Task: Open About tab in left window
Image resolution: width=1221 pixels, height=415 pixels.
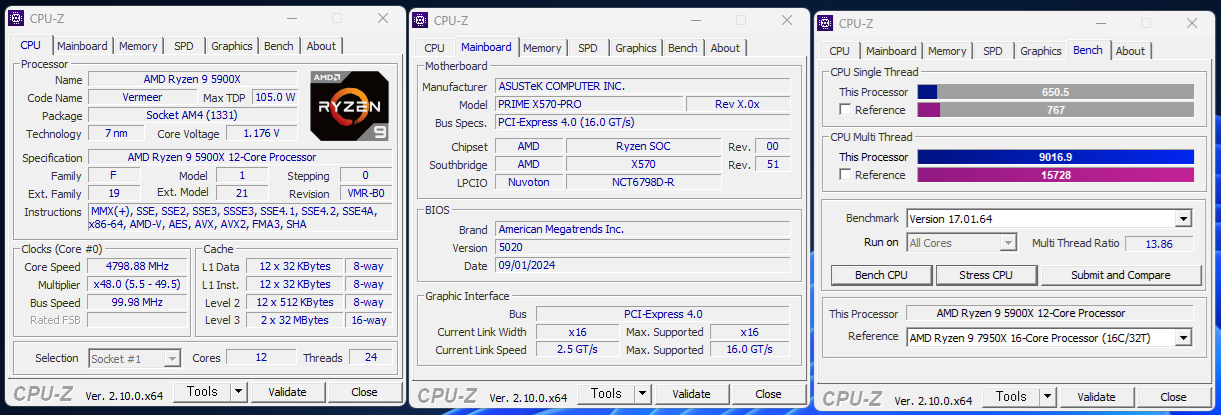Action: 321,46
